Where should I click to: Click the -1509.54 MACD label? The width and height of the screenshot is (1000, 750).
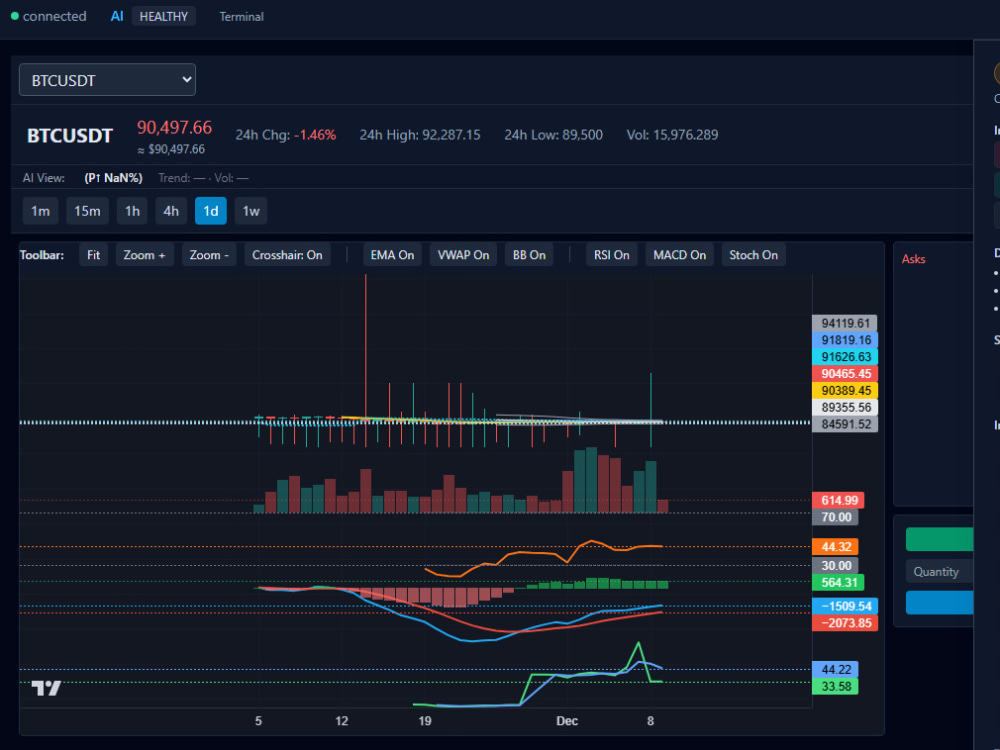click(845, 606)
